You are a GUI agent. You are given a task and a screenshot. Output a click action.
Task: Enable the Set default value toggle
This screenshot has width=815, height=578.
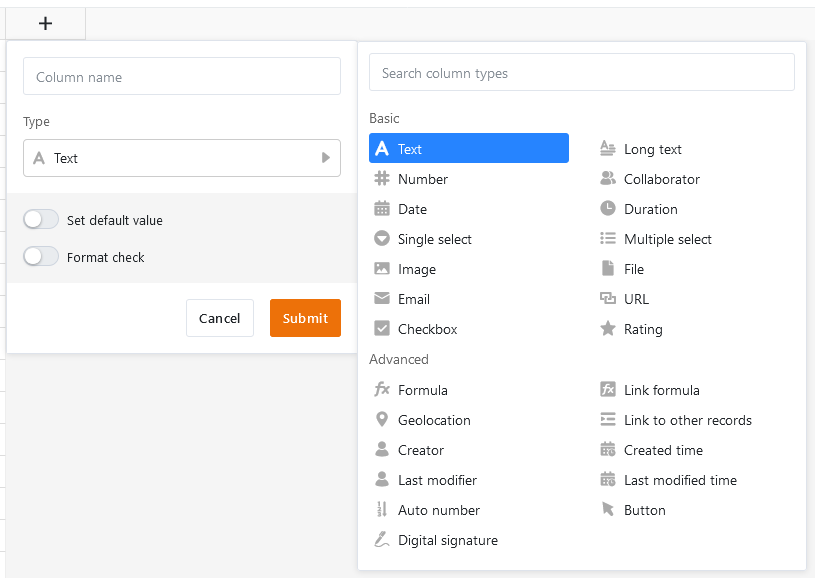(x=41, y=220)
